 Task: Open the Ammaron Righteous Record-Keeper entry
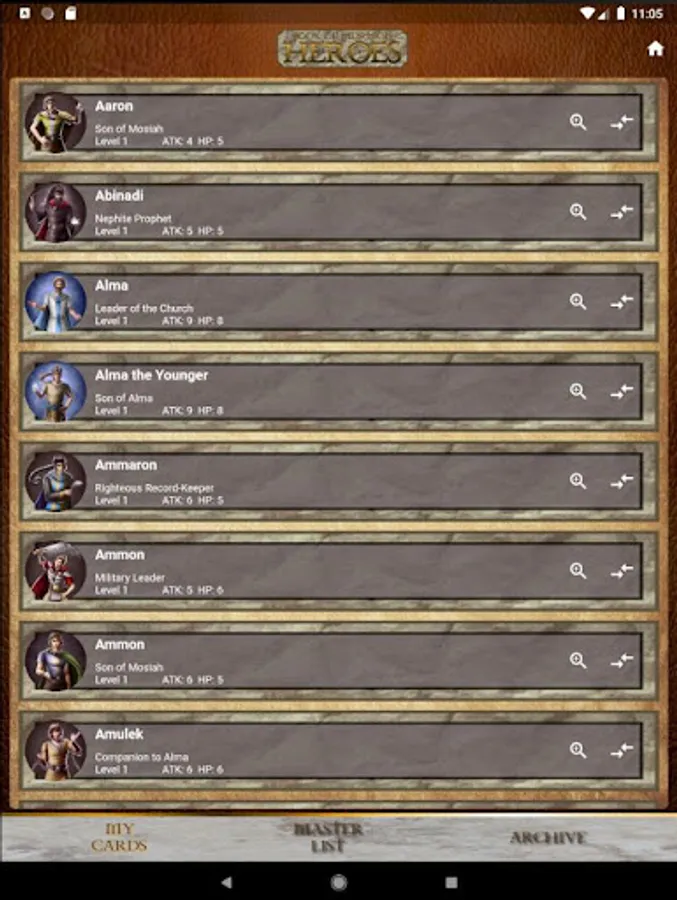click(339, 481)
